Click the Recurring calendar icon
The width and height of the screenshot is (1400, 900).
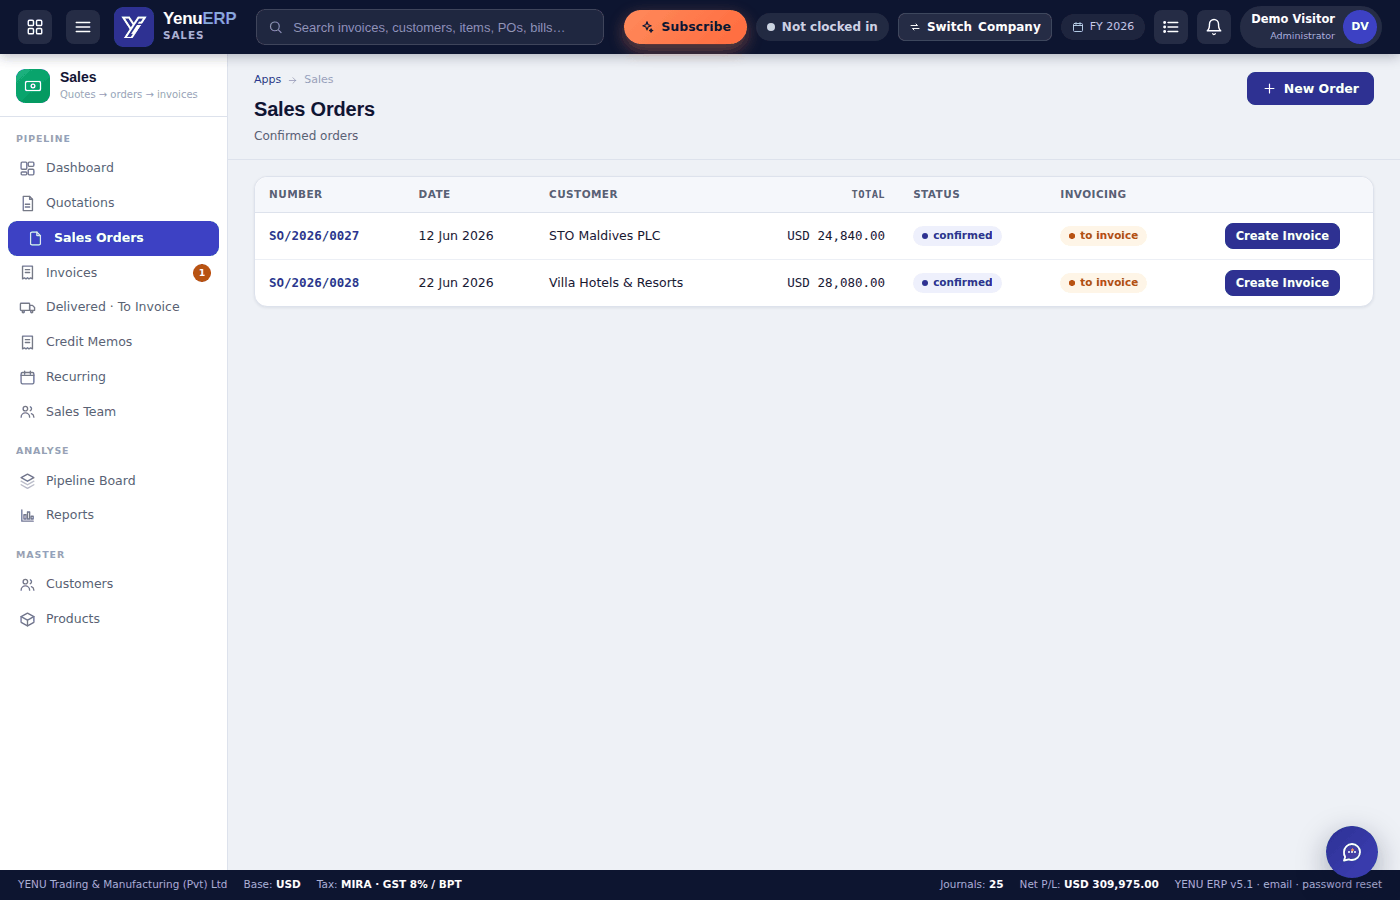point(28,377)
